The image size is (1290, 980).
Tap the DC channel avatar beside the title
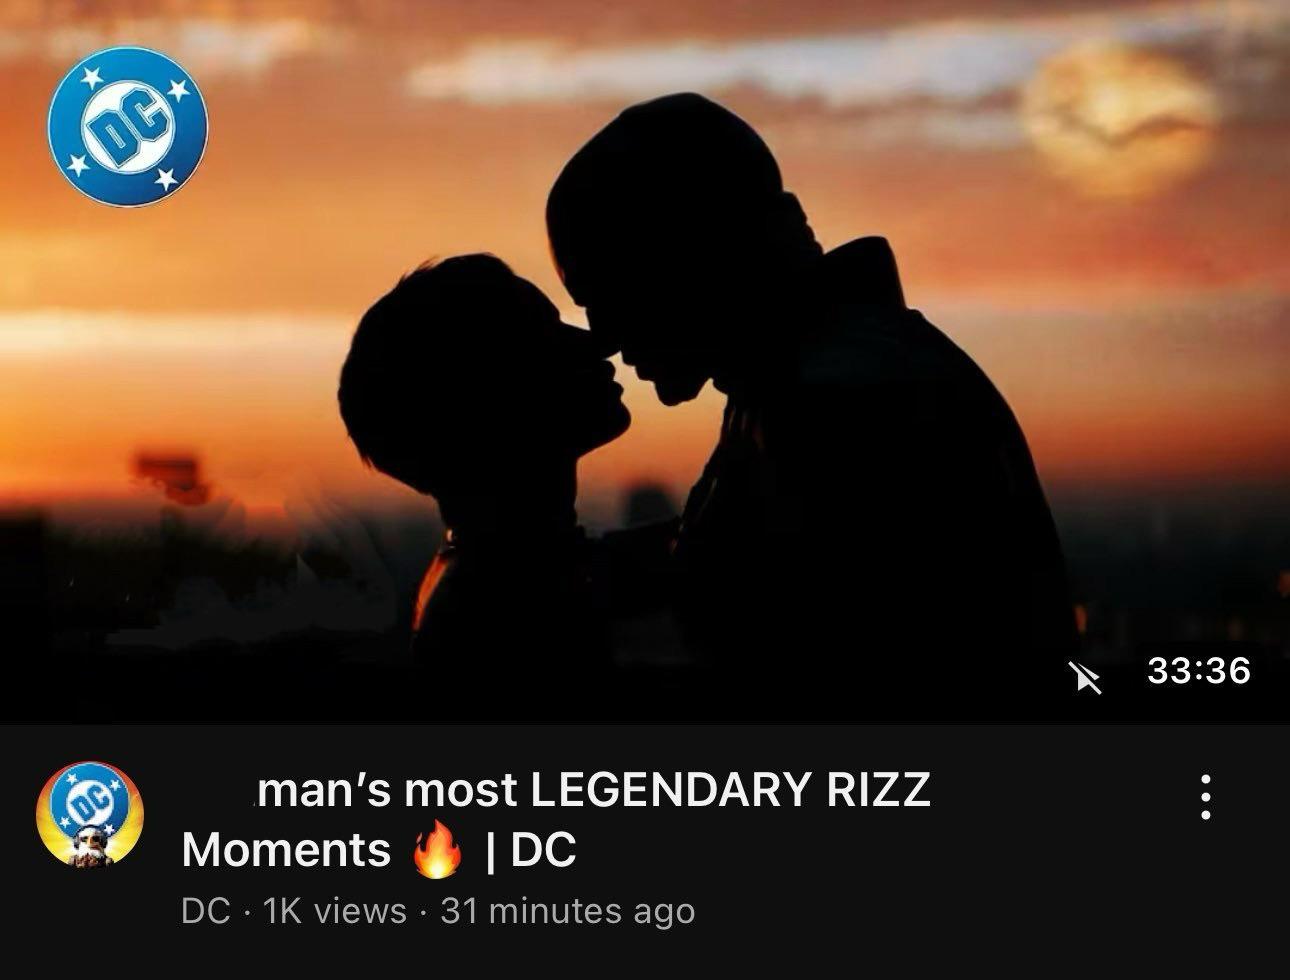(x=90, y=815)
